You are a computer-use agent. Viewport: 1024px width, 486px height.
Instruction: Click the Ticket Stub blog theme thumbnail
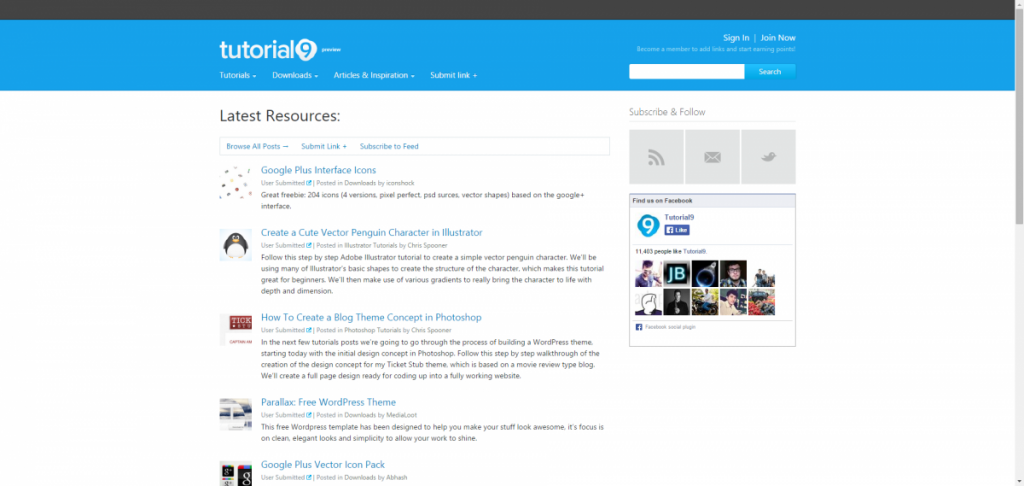point(235,329)
